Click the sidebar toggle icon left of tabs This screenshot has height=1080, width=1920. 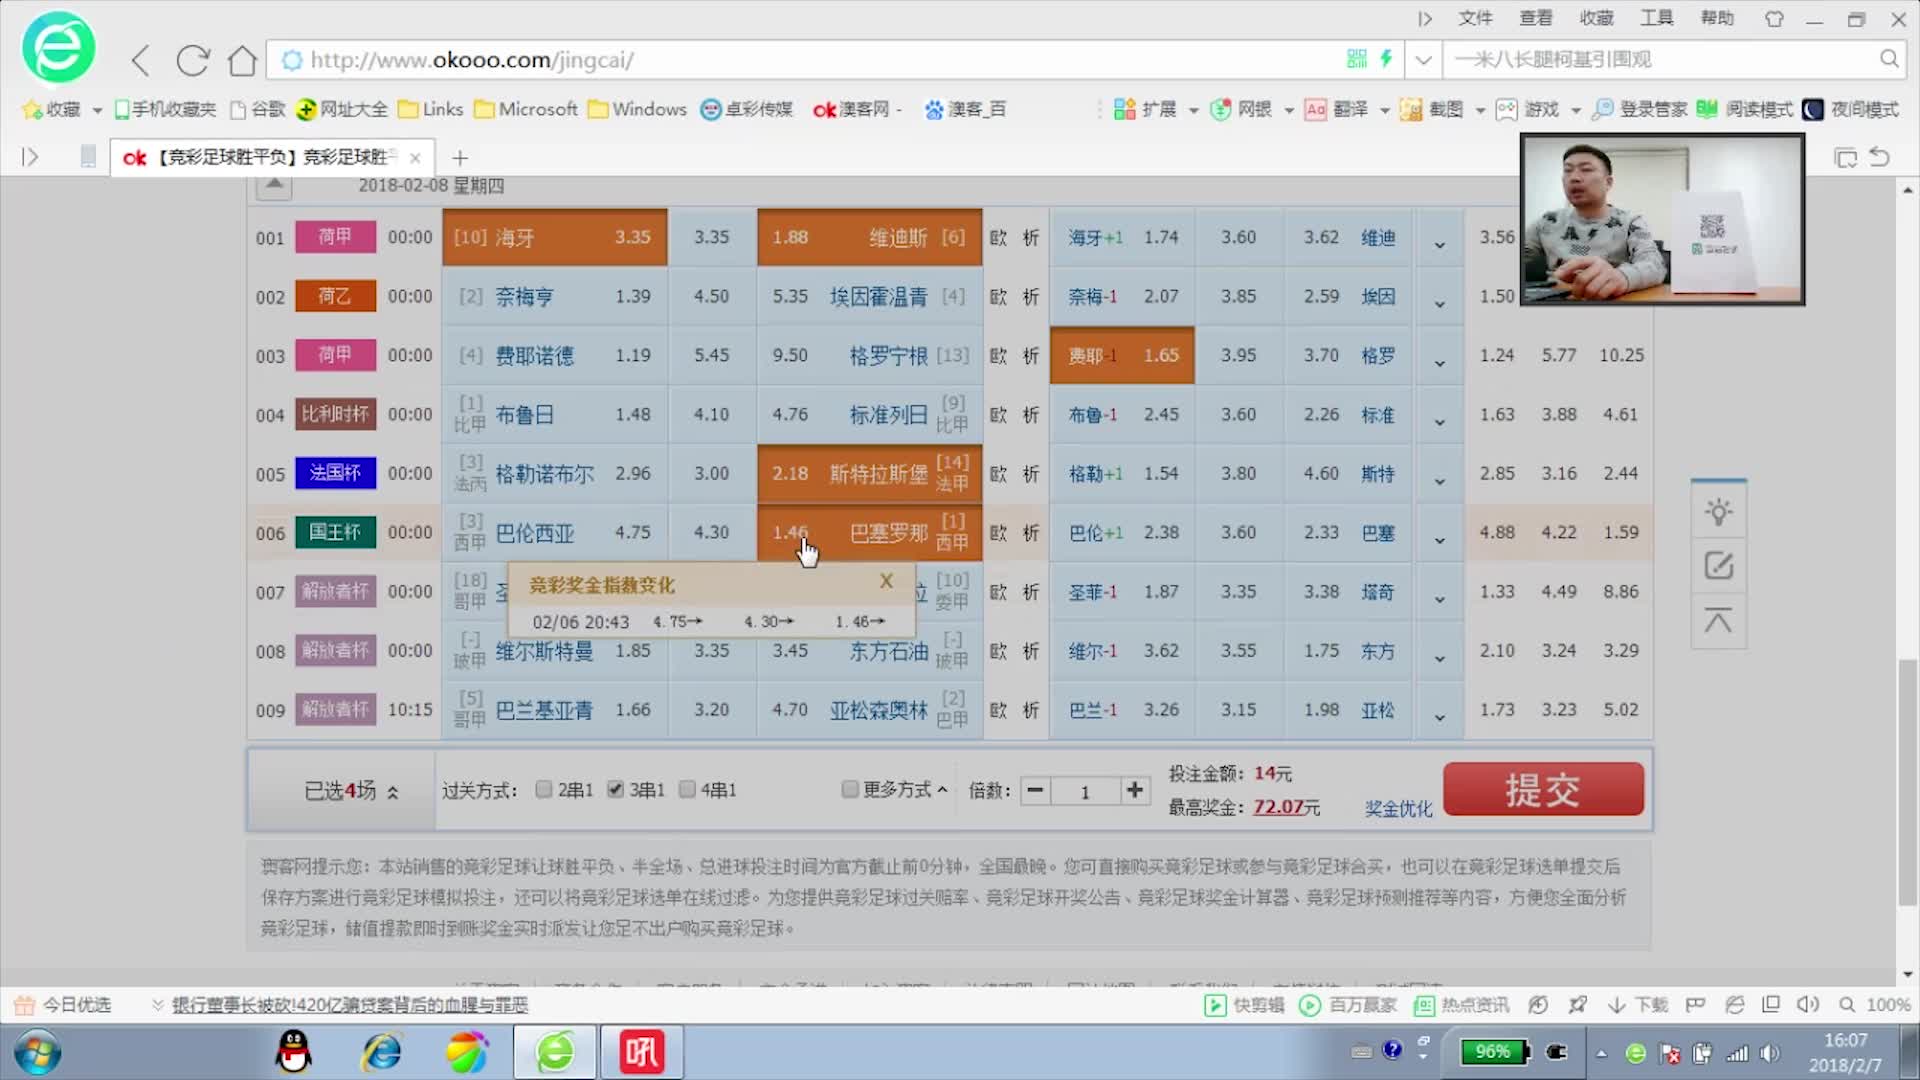30,157
